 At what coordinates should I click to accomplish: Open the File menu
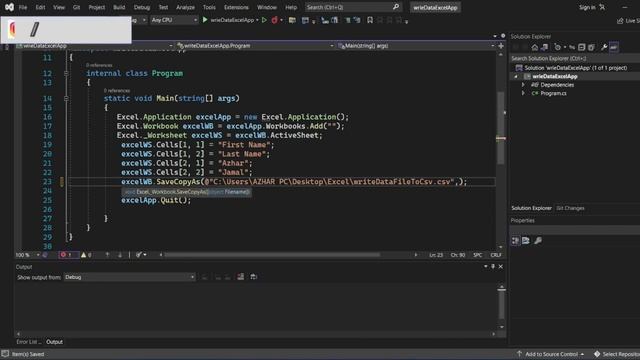pyautogui.click(x=23, y=7)
